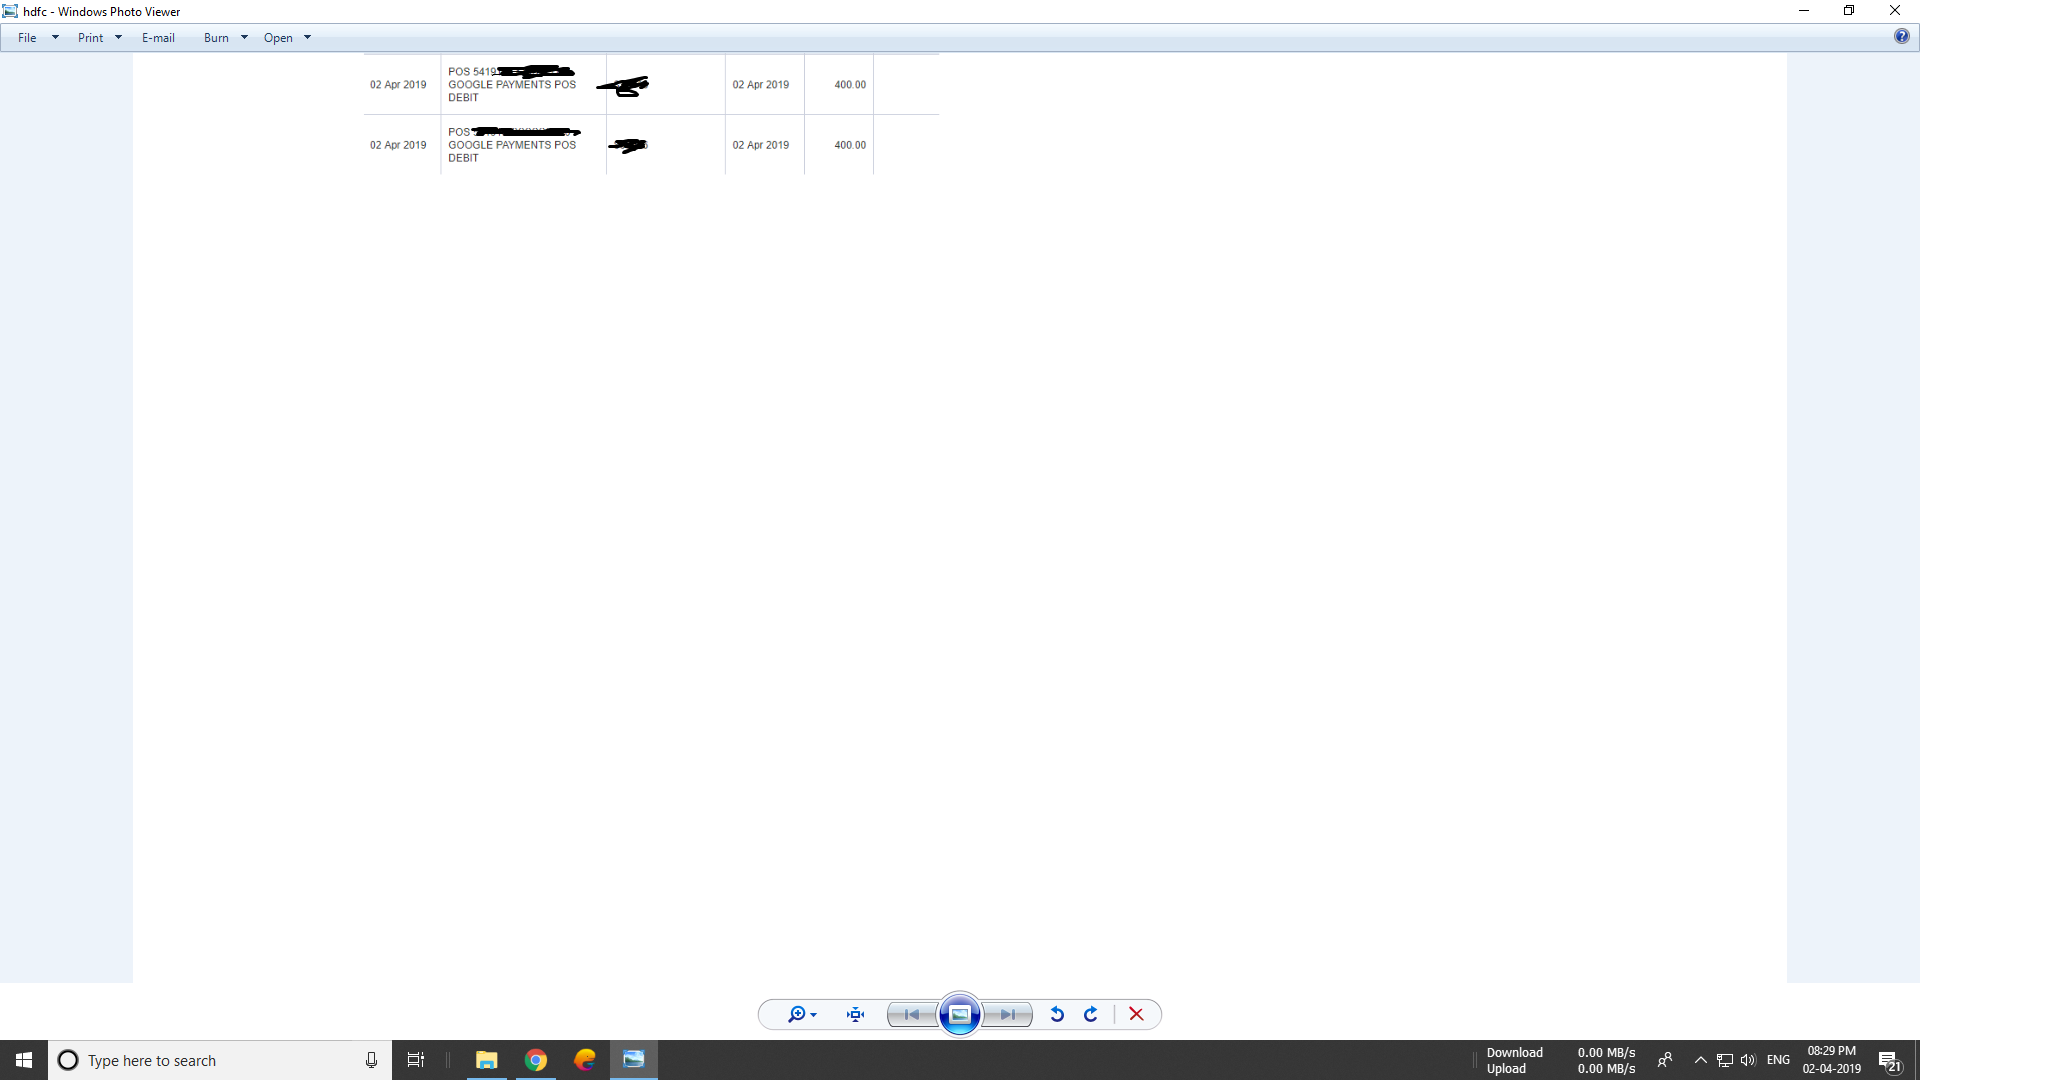Expand the Burn dropdown arrow
The height and width of the screenshot is (1080, 2048).
tap(244, 38)
